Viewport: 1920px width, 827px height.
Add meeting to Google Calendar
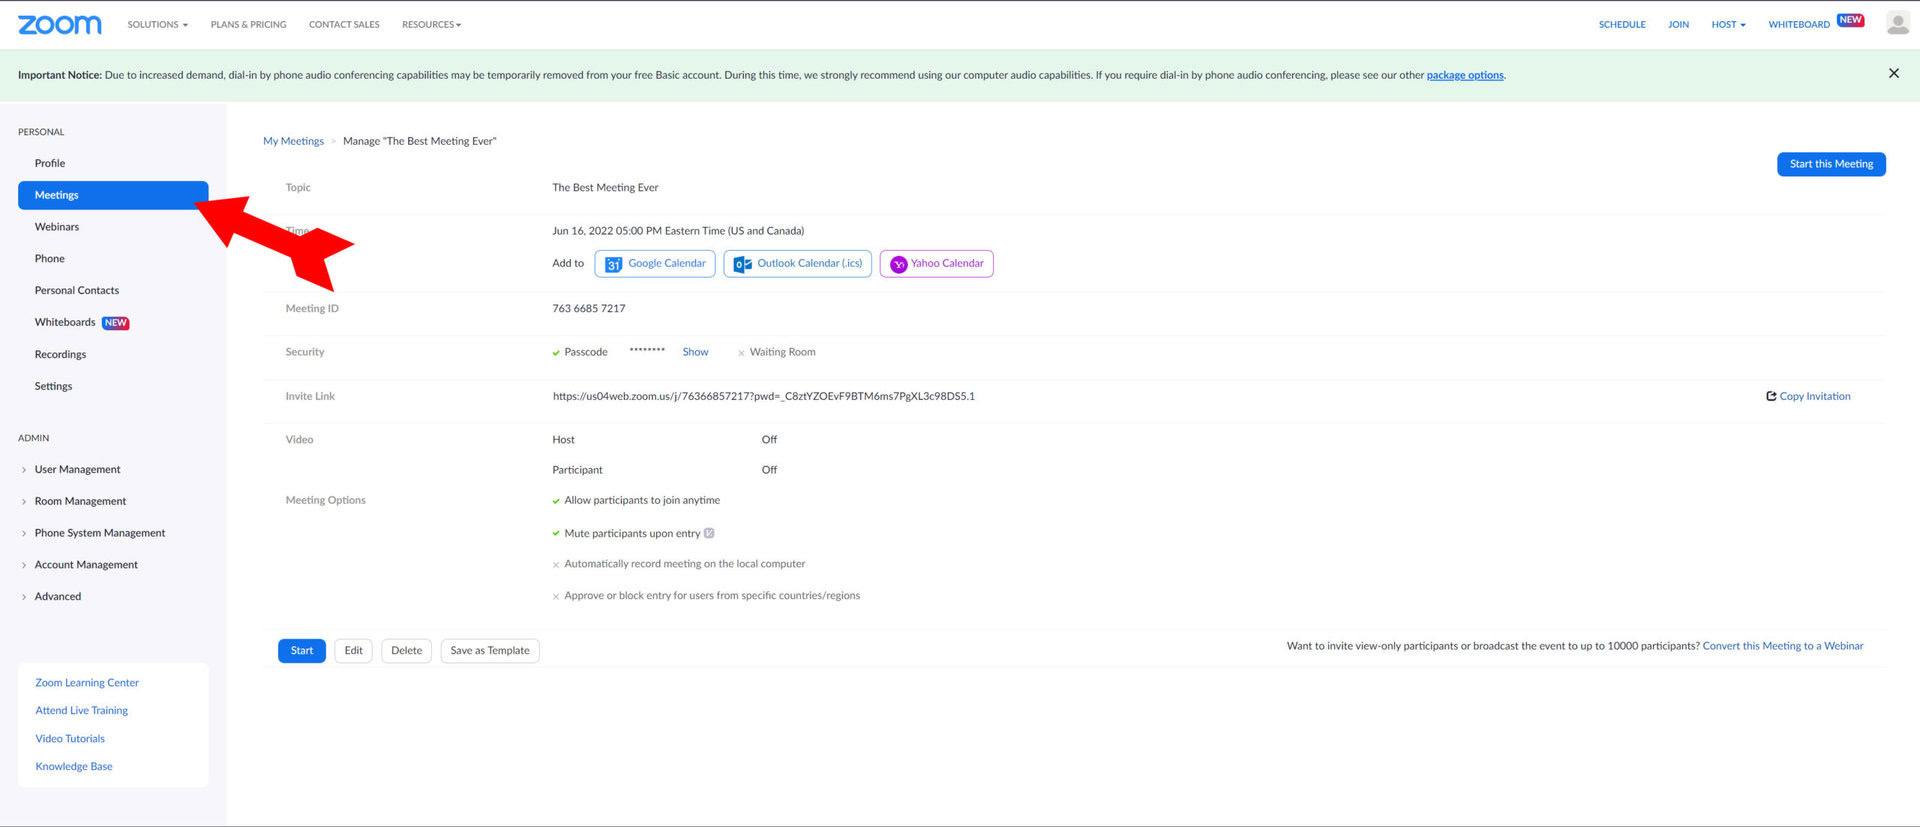(x=655, y=264)
